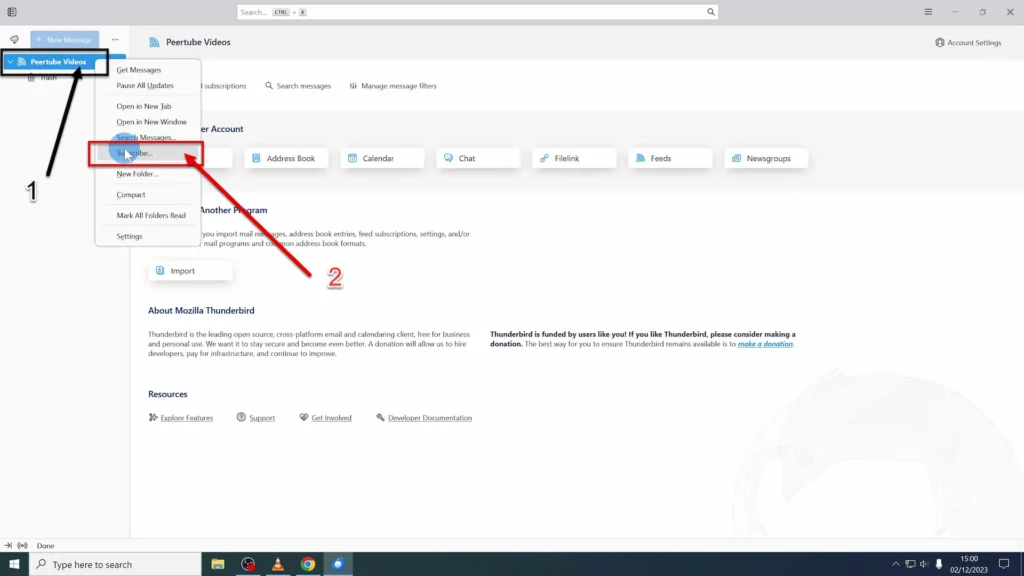
Task: Open the Windows notification center
Action: coord(1004,564)
